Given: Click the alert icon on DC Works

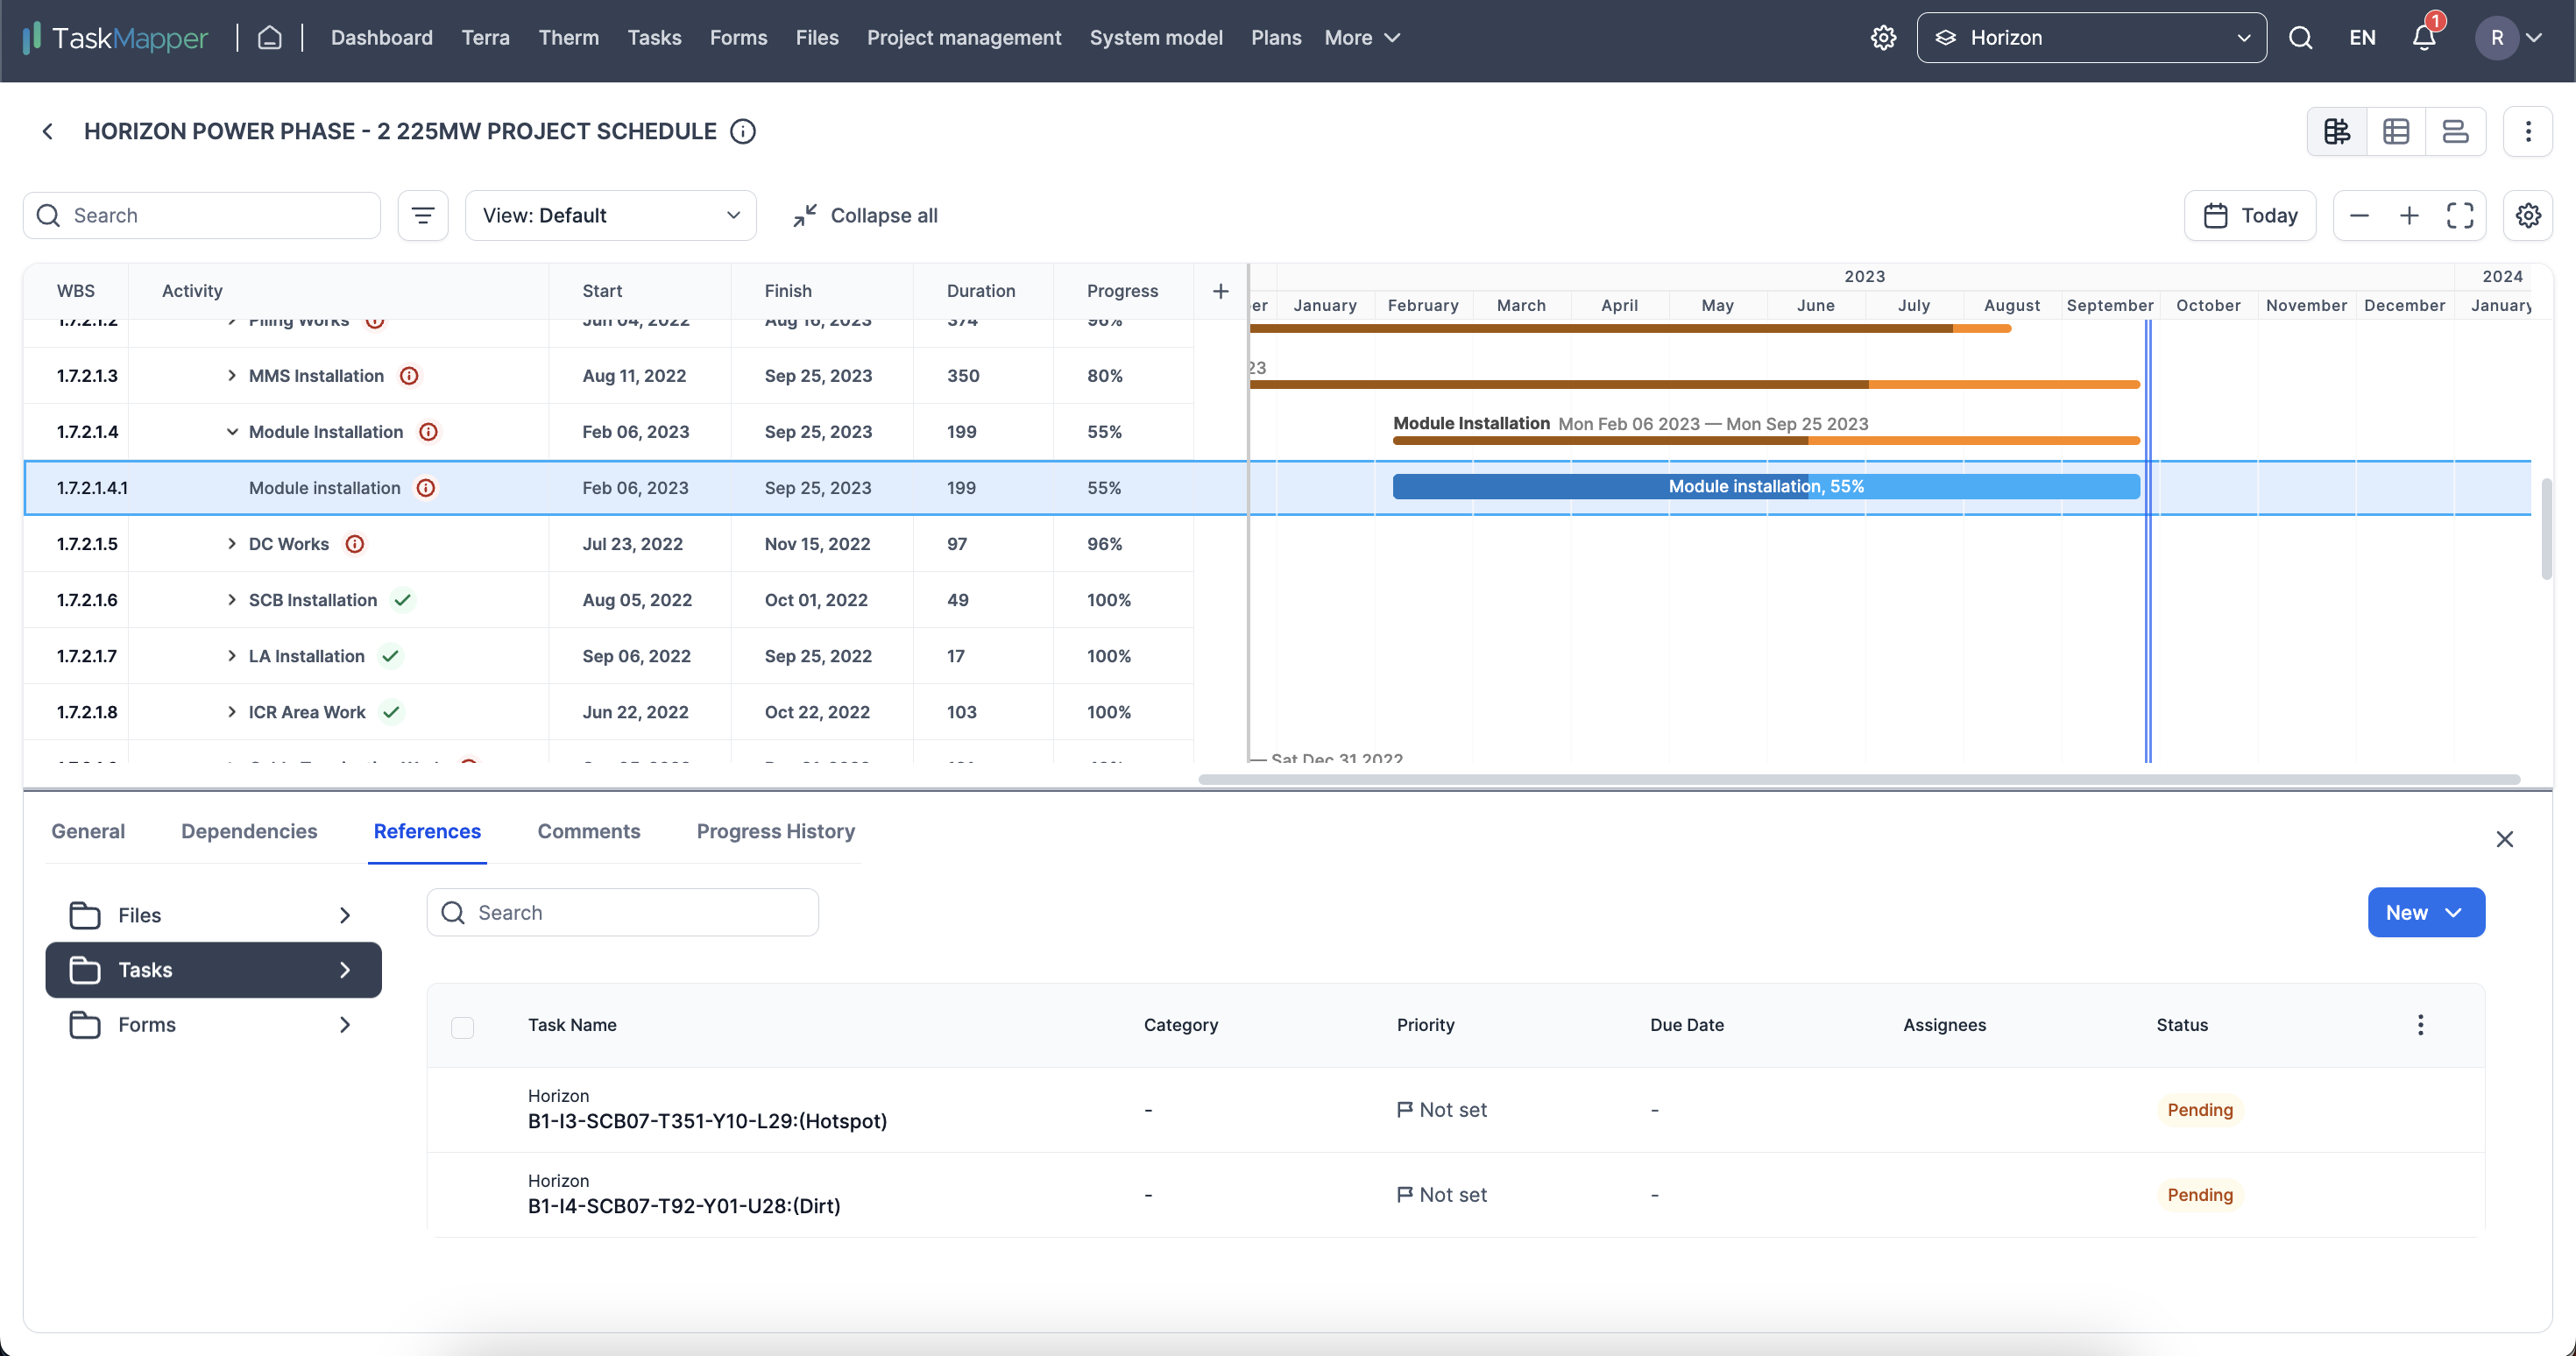Looking at the screenshot, I should tap(354, 544).
